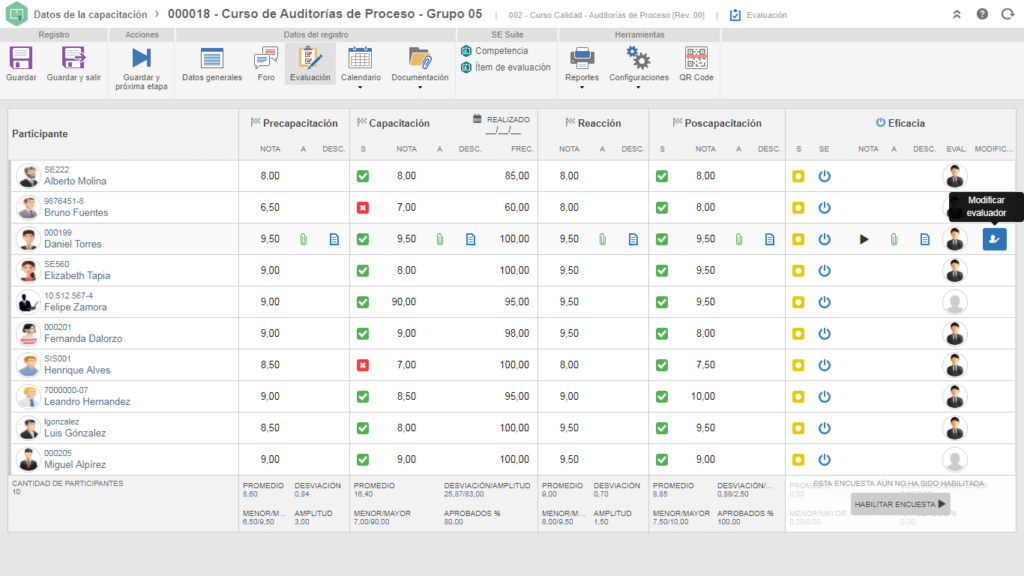Click Modificar evaluador button for Daniel Torres

point(994,239)
